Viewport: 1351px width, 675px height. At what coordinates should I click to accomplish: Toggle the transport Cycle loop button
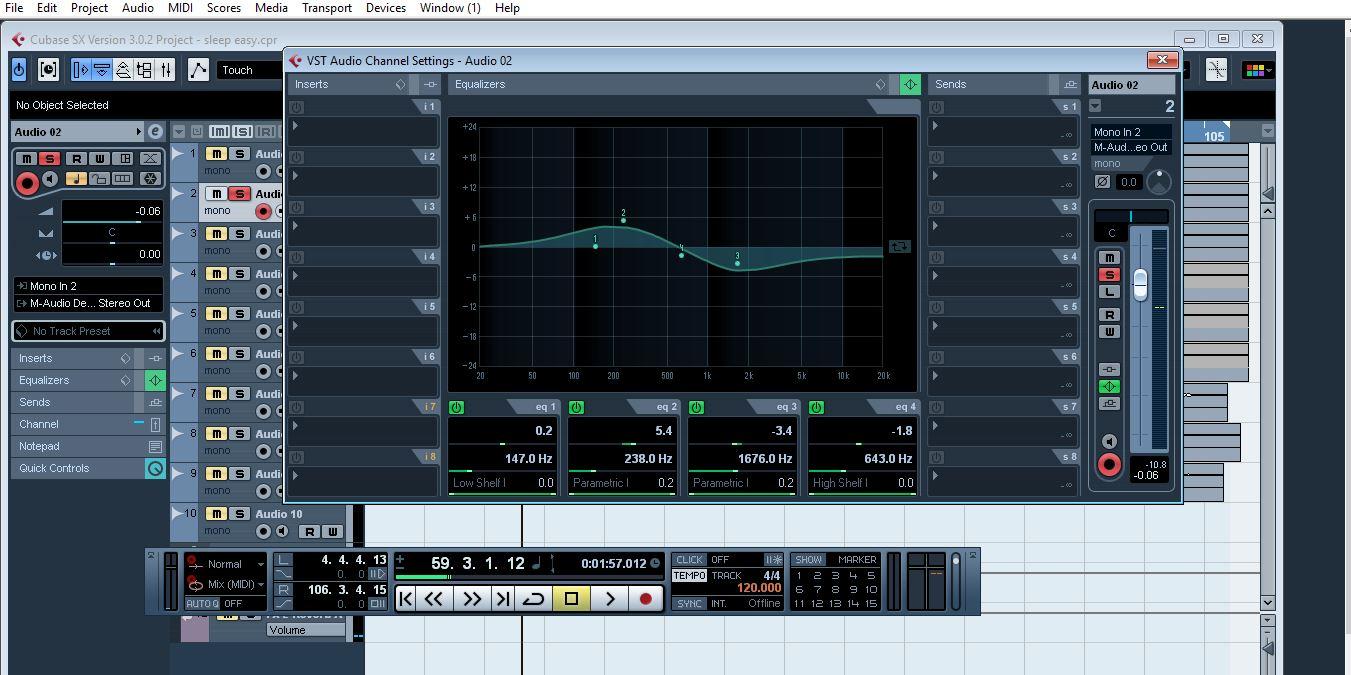[x=533, y=599]
